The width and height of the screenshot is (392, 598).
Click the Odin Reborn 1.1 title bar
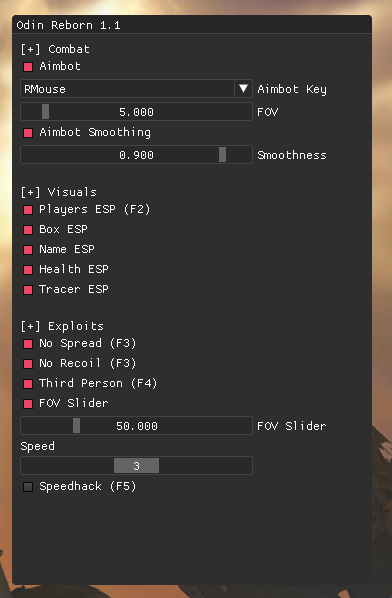tap(192, 25)
